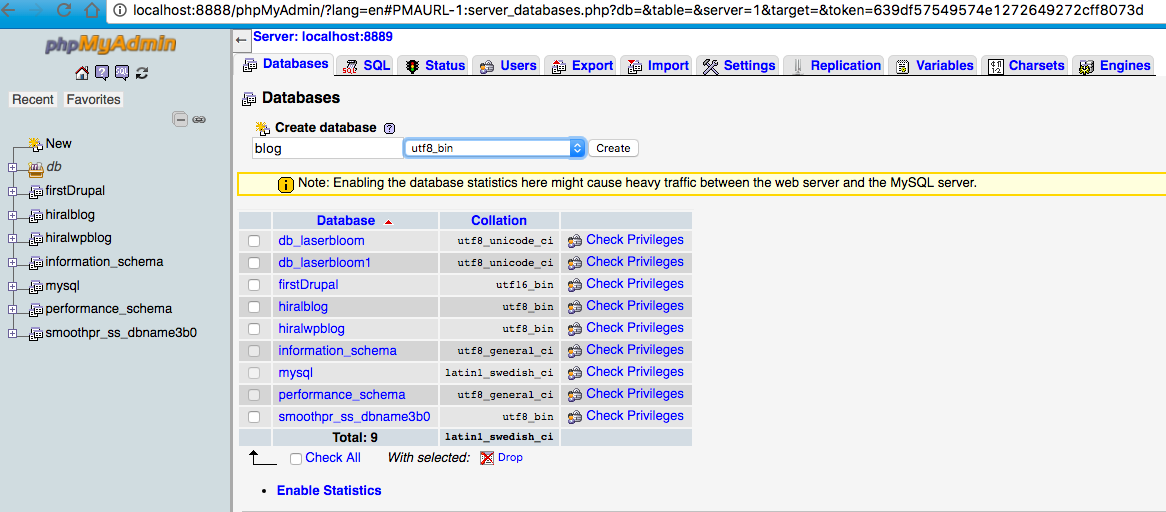Screen dimensions: 1166x512
Task: Collapse all navigation tree items icon
Action: (180, 118)
